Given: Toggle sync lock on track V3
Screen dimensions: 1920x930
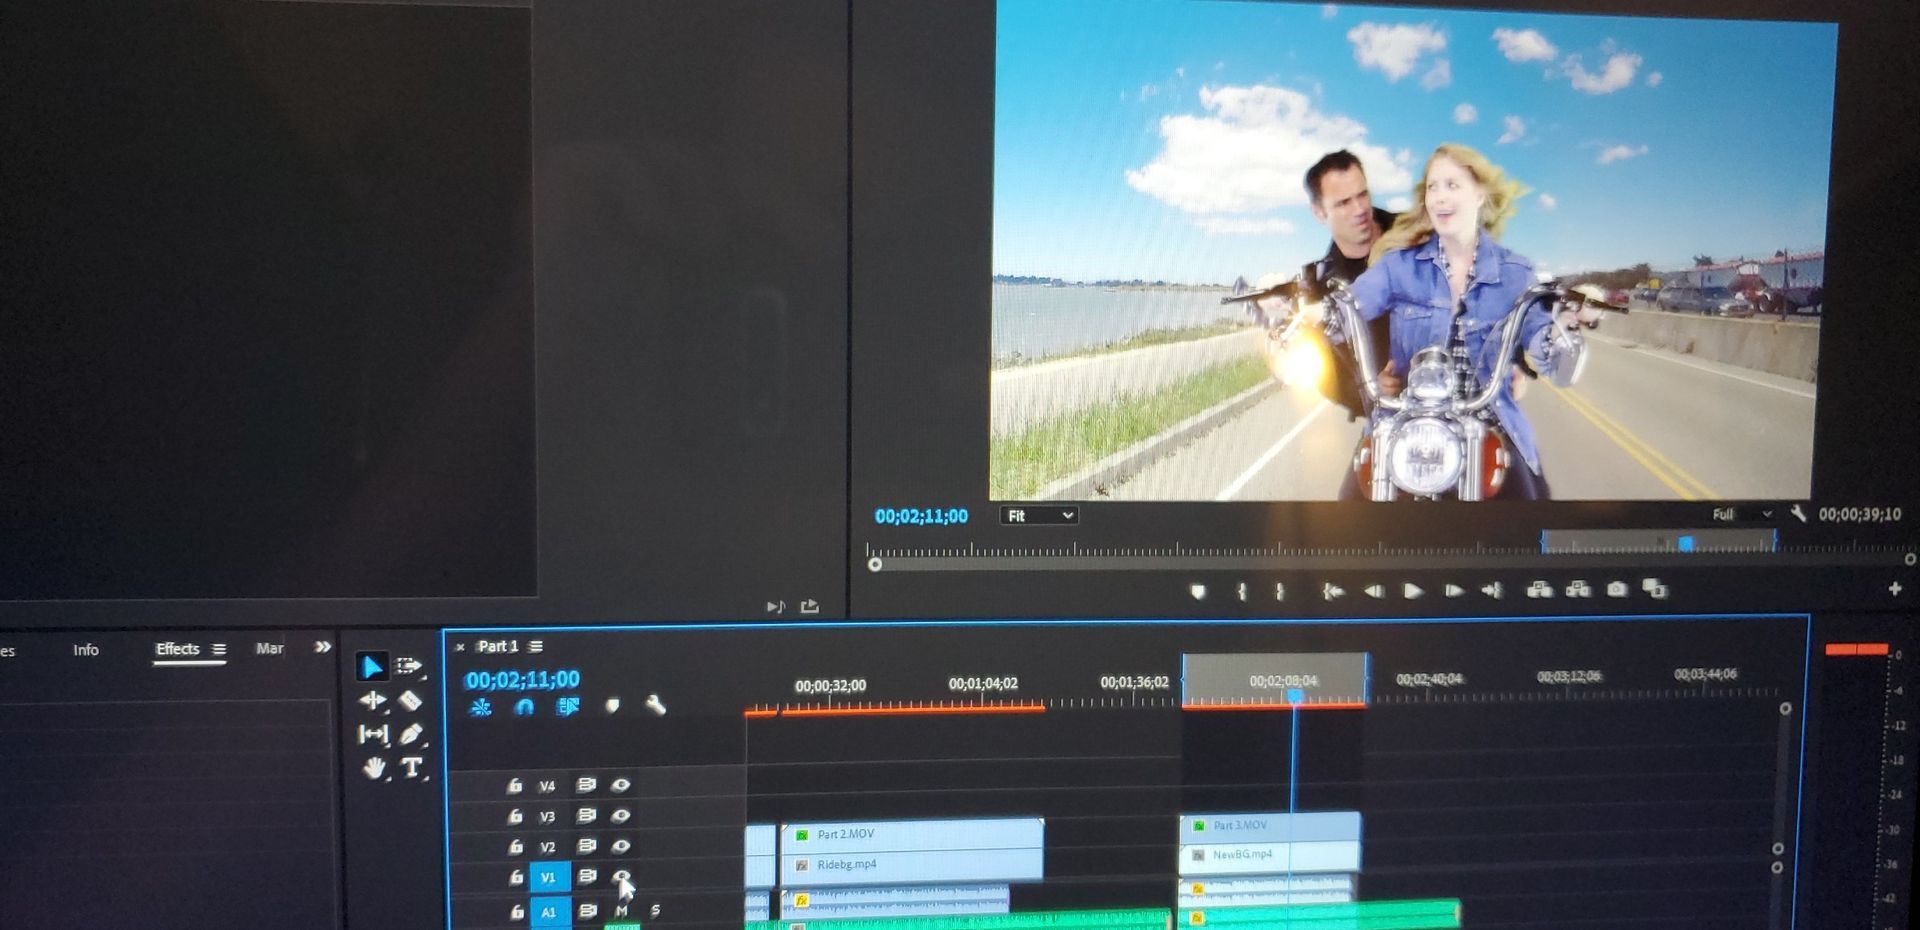Looking at the screenshot, I should click(587, 815).
